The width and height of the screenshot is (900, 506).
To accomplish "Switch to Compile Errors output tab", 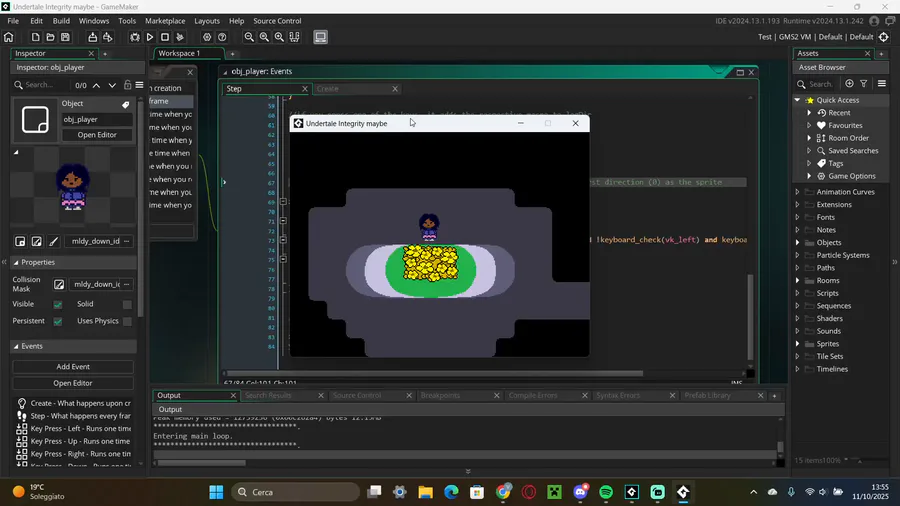I will coord(533,395).
